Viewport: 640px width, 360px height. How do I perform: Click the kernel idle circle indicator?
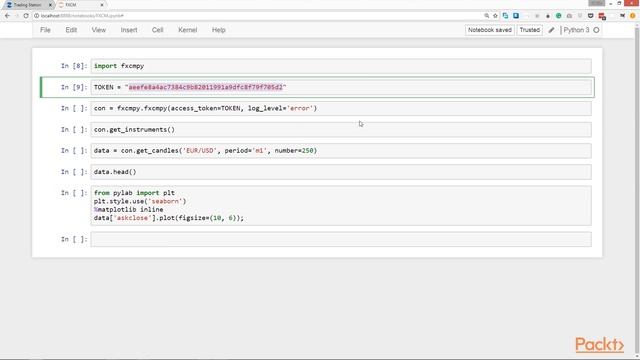tap(596, 30)
